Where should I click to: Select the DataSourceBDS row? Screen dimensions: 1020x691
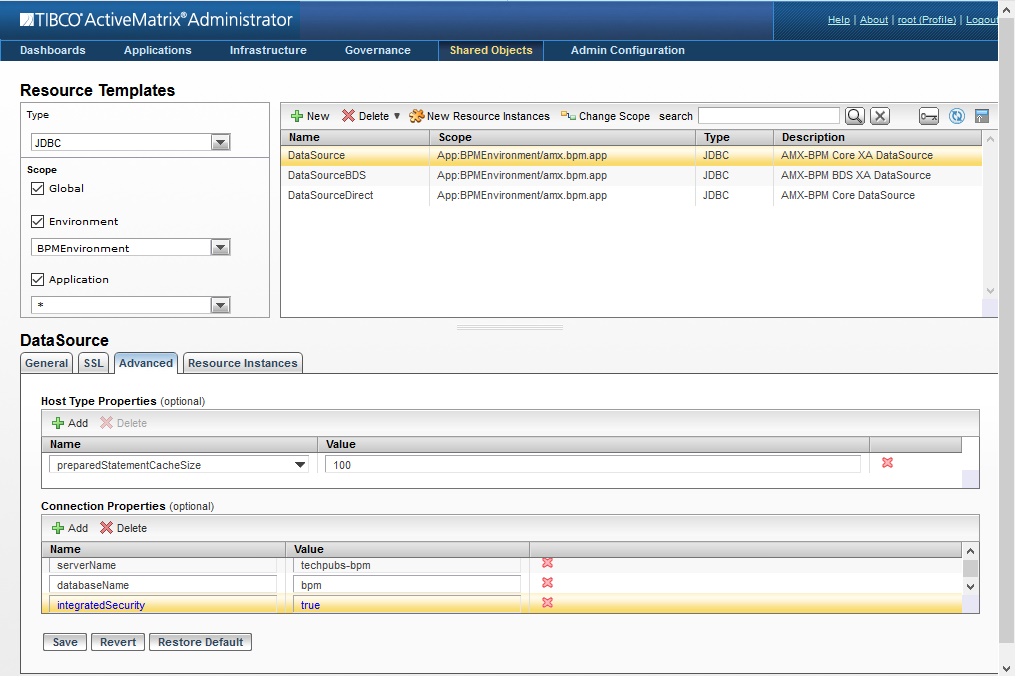tap(631, 176)
